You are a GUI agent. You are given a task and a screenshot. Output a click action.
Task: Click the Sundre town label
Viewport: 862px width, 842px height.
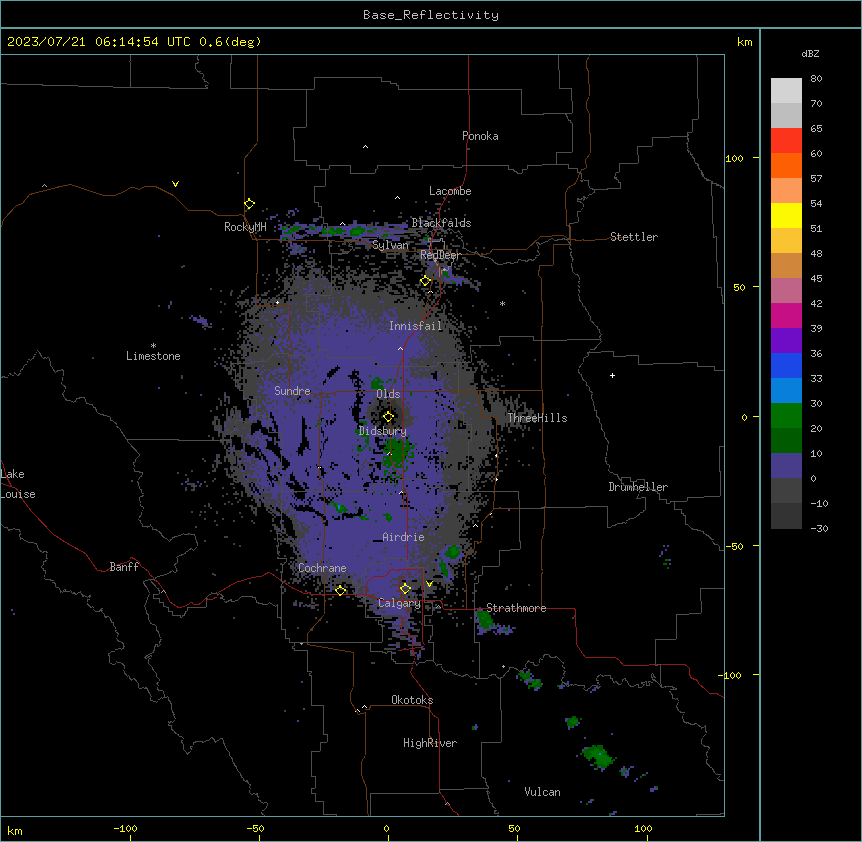coord(292,391)
